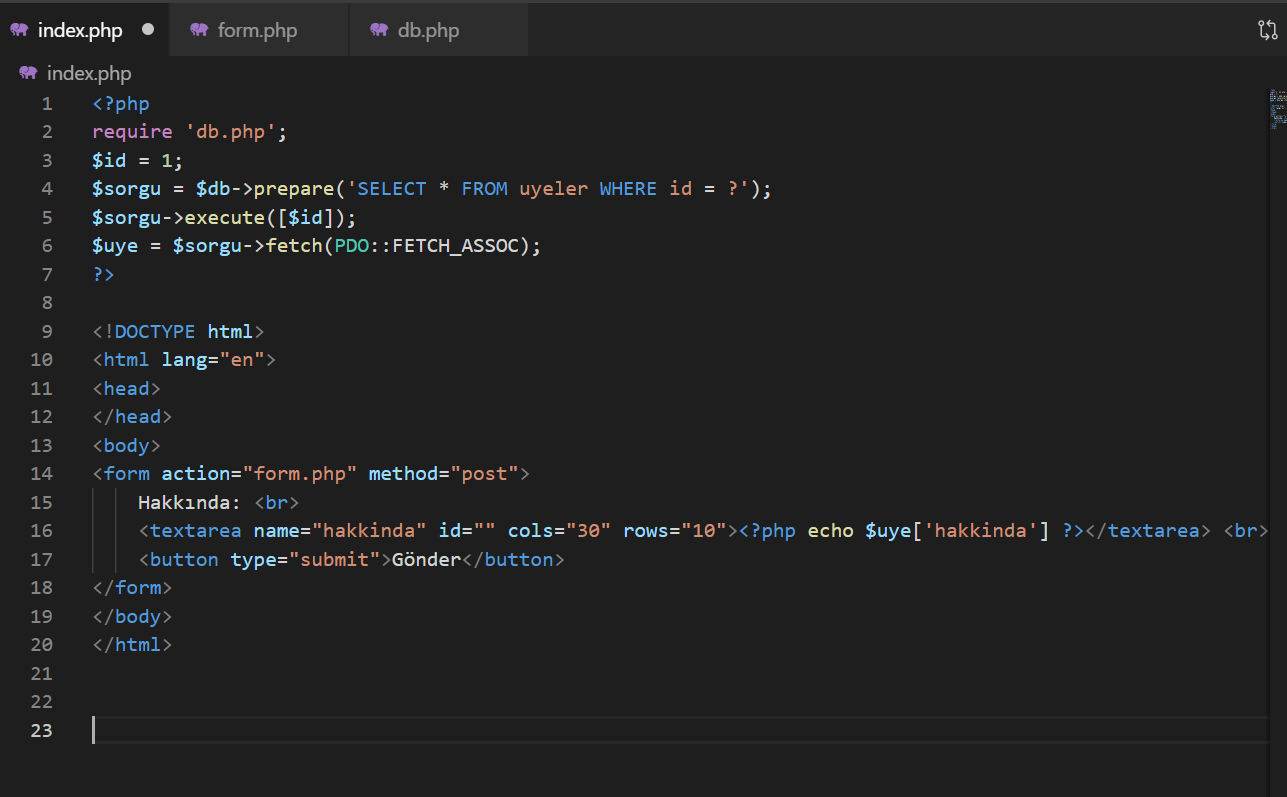
Task: Click the closing </textarea> tag
Action: pos(1148,531)
